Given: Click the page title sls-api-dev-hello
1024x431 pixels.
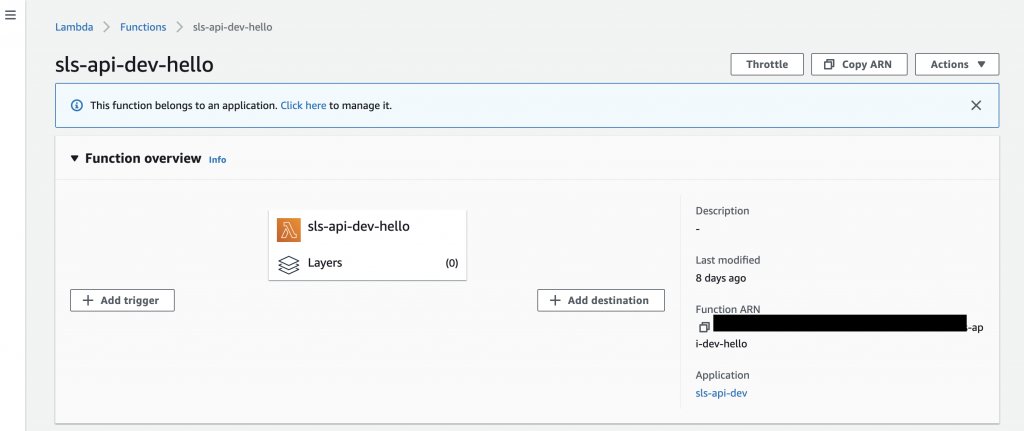Looking at the screenshot, I should coord(135,65).
